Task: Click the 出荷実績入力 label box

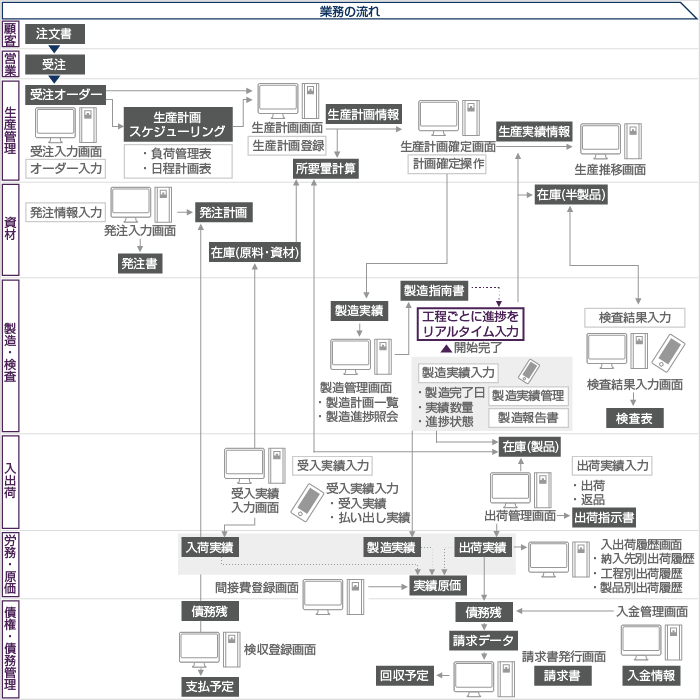Action: (x=612, y=466)
